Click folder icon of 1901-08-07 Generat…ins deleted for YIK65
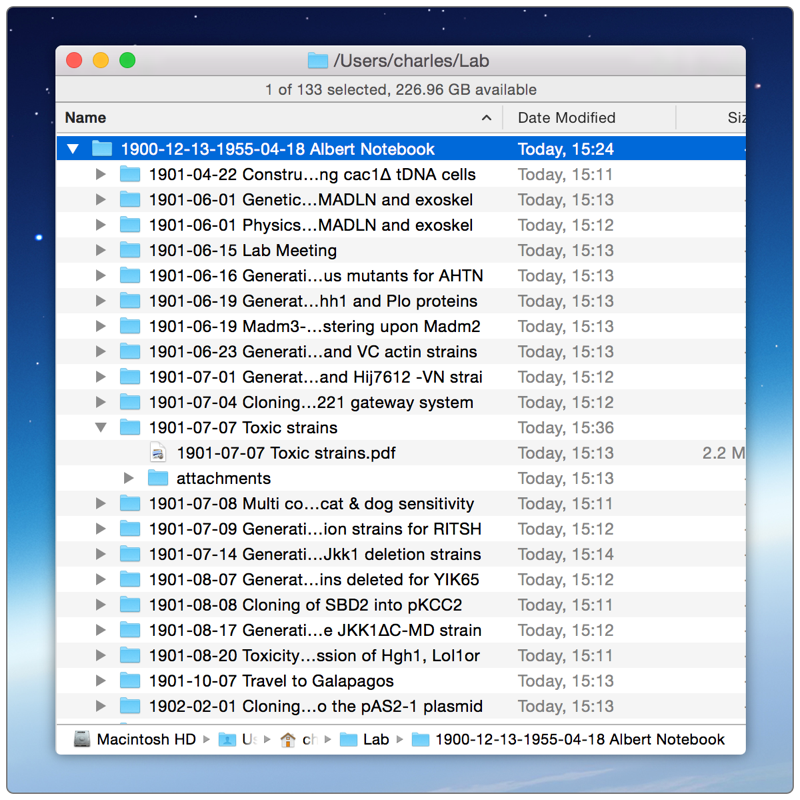The height and width of the screenshot is (800, 800). (x=130, y=580)
